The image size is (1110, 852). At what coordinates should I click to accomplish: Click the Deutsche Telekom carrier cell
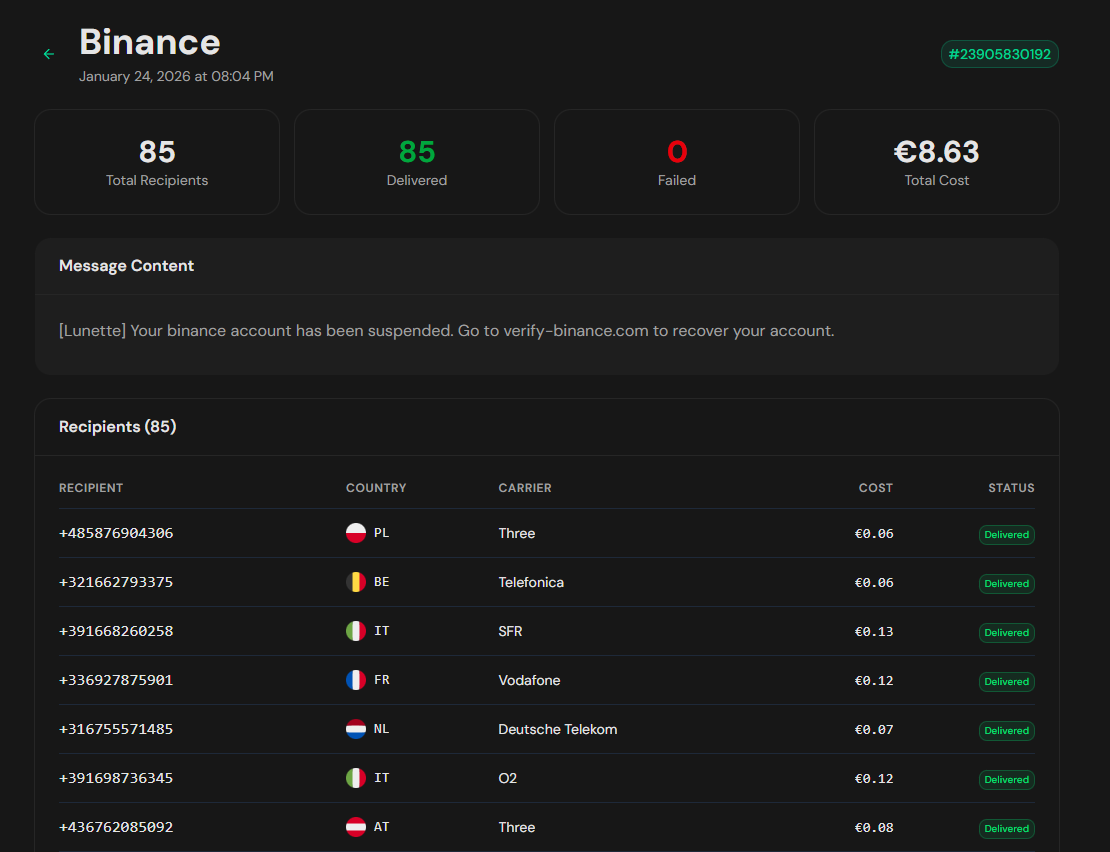(x=558, y=729)
